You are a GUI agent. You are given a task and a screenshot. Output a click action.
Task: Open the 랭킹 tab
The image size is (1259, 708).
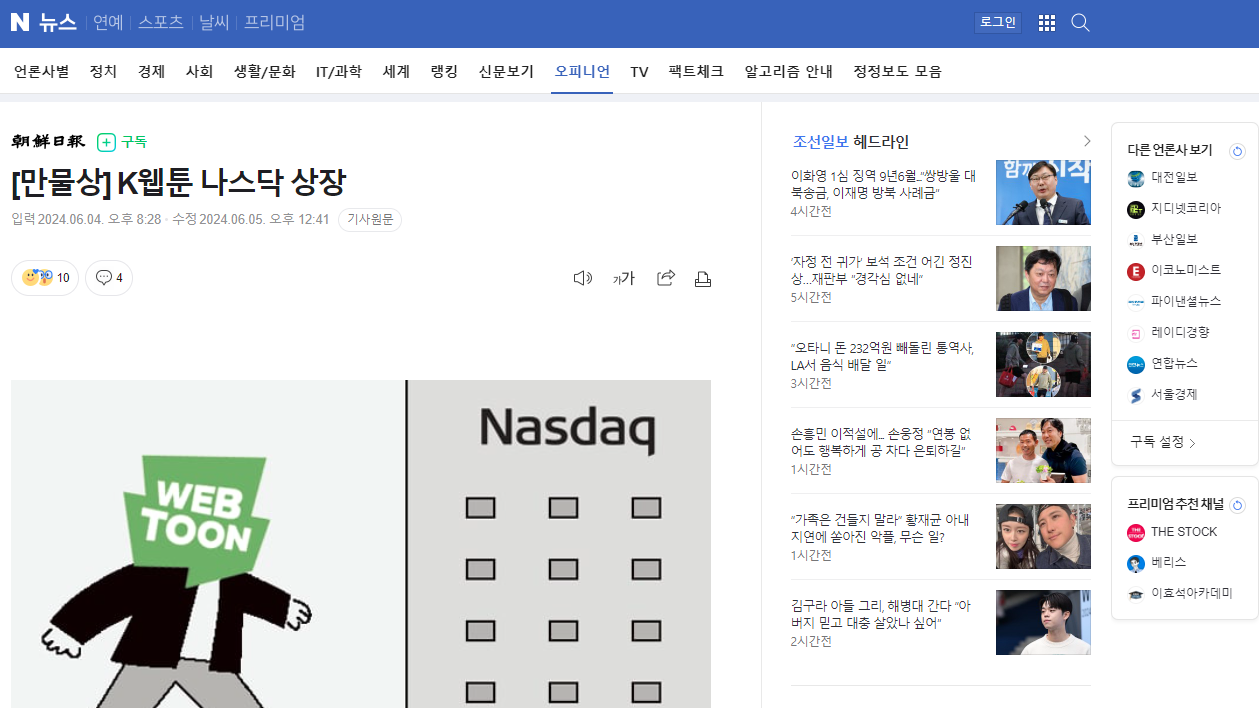click(444, 72)
